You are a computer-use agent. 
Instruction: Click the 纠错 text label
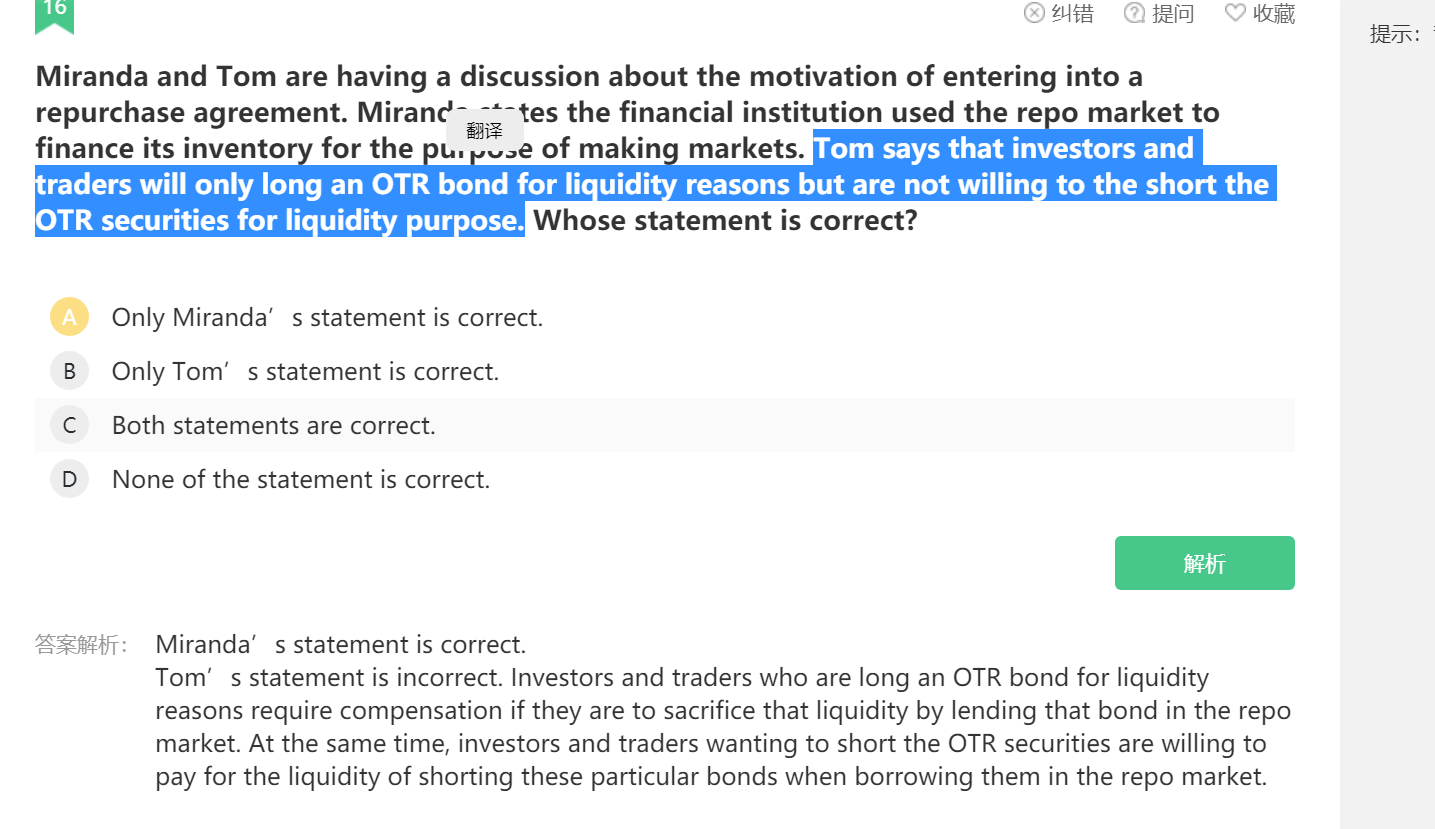(x=1072, y=13)
